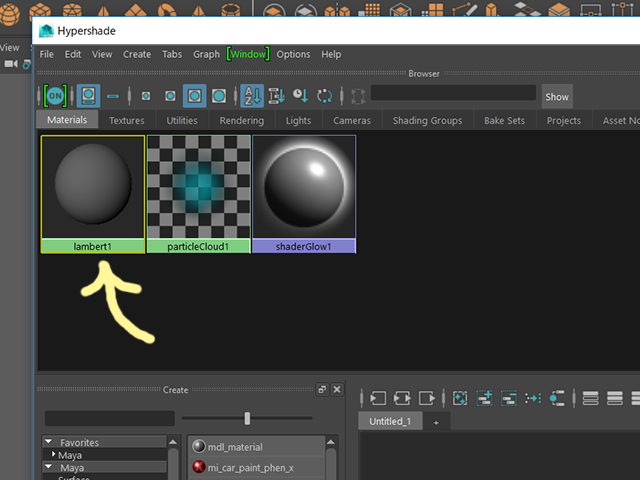Sort Browser items by time
The height and width of the screenshot is (480, 640).
(x=300, y=96)
